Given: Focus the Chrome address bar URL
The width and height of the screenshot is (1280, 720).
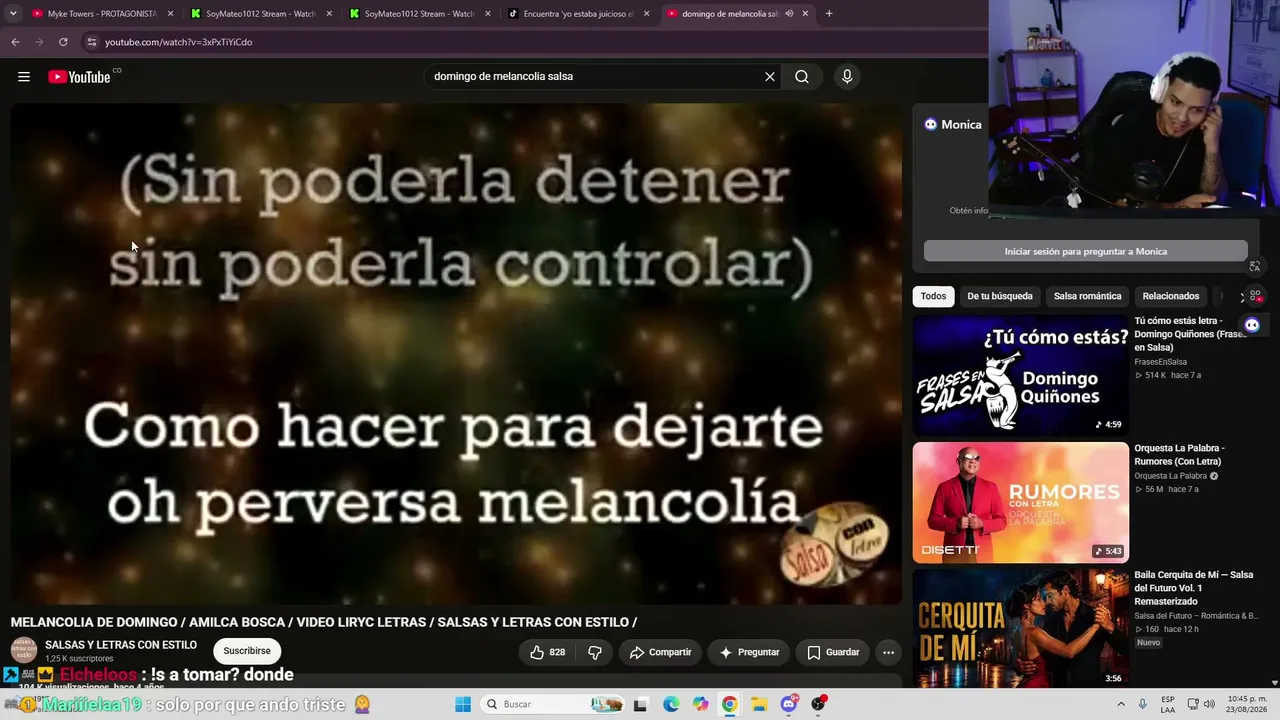Looking at the screenshot, I should (178, 42).
